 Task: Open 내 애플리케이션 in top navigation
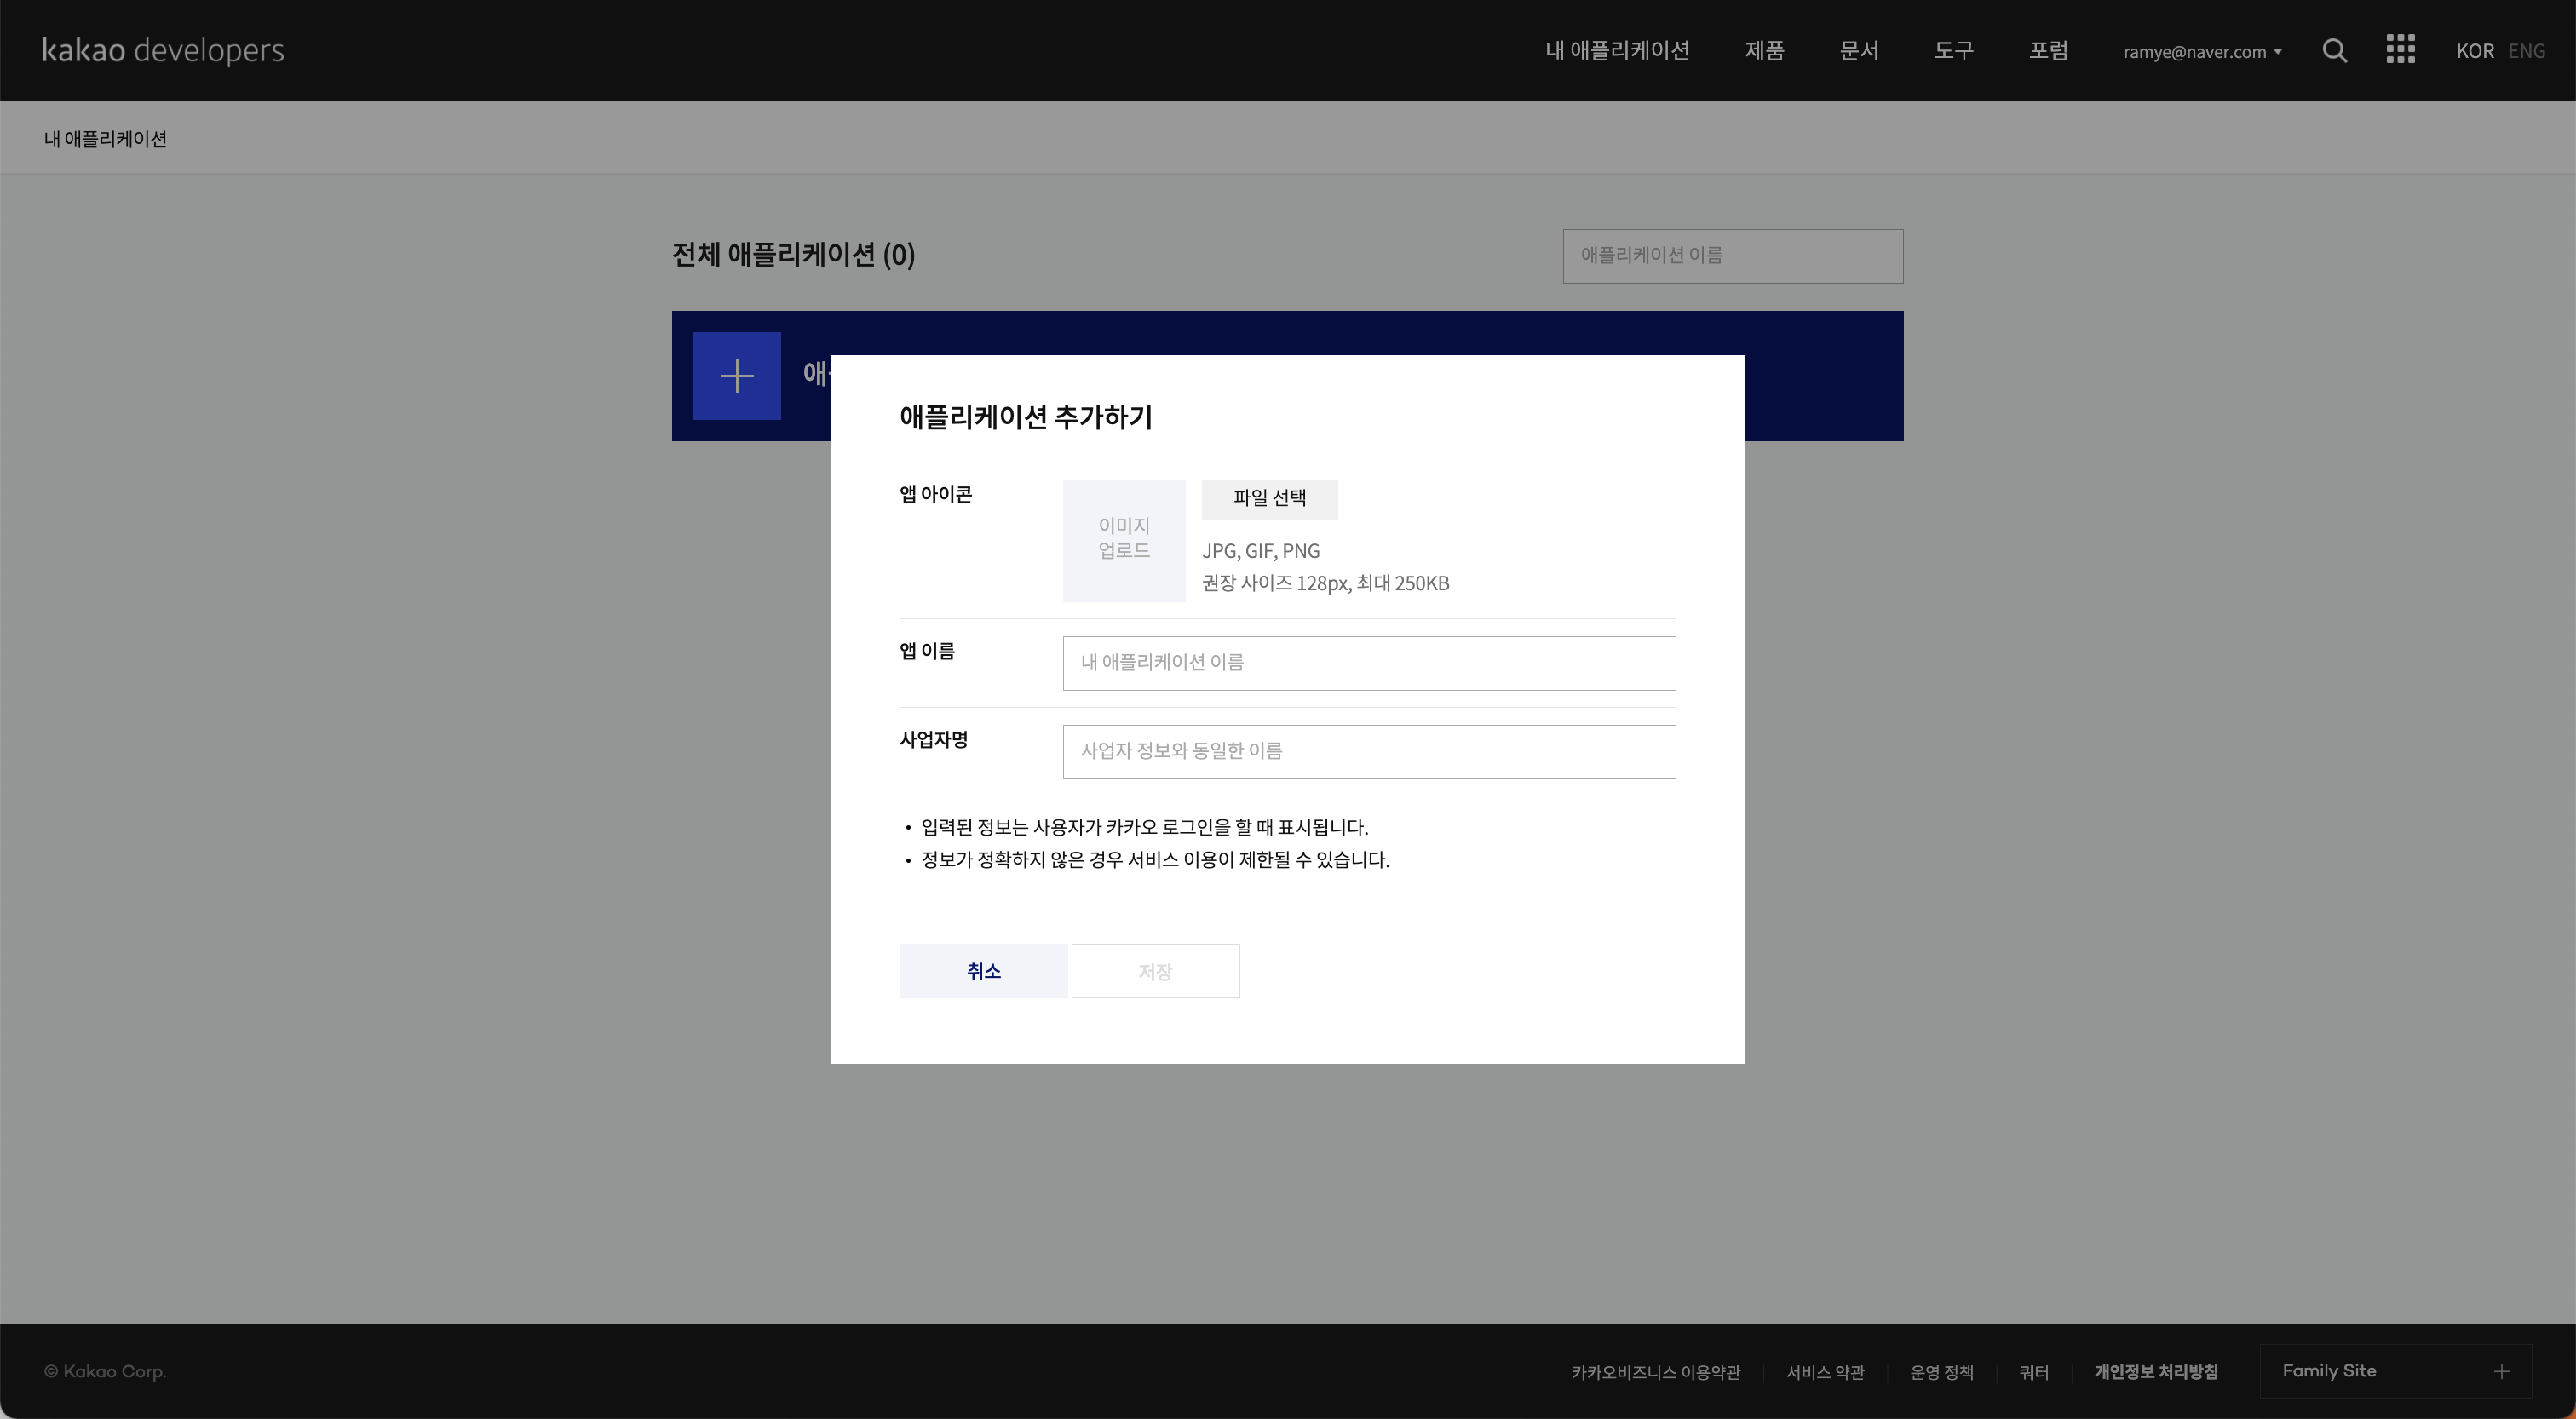[1617, 51]
